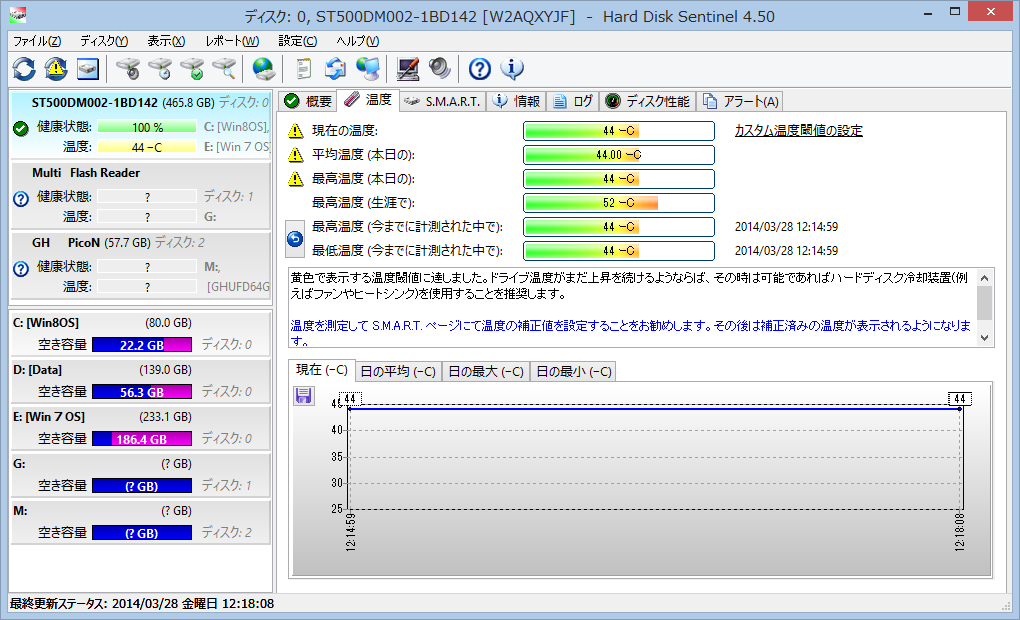Select the Multi Flash Reader disk entry
The width and height of the screenshot is (1020, 620).
(x=141, y=195)
